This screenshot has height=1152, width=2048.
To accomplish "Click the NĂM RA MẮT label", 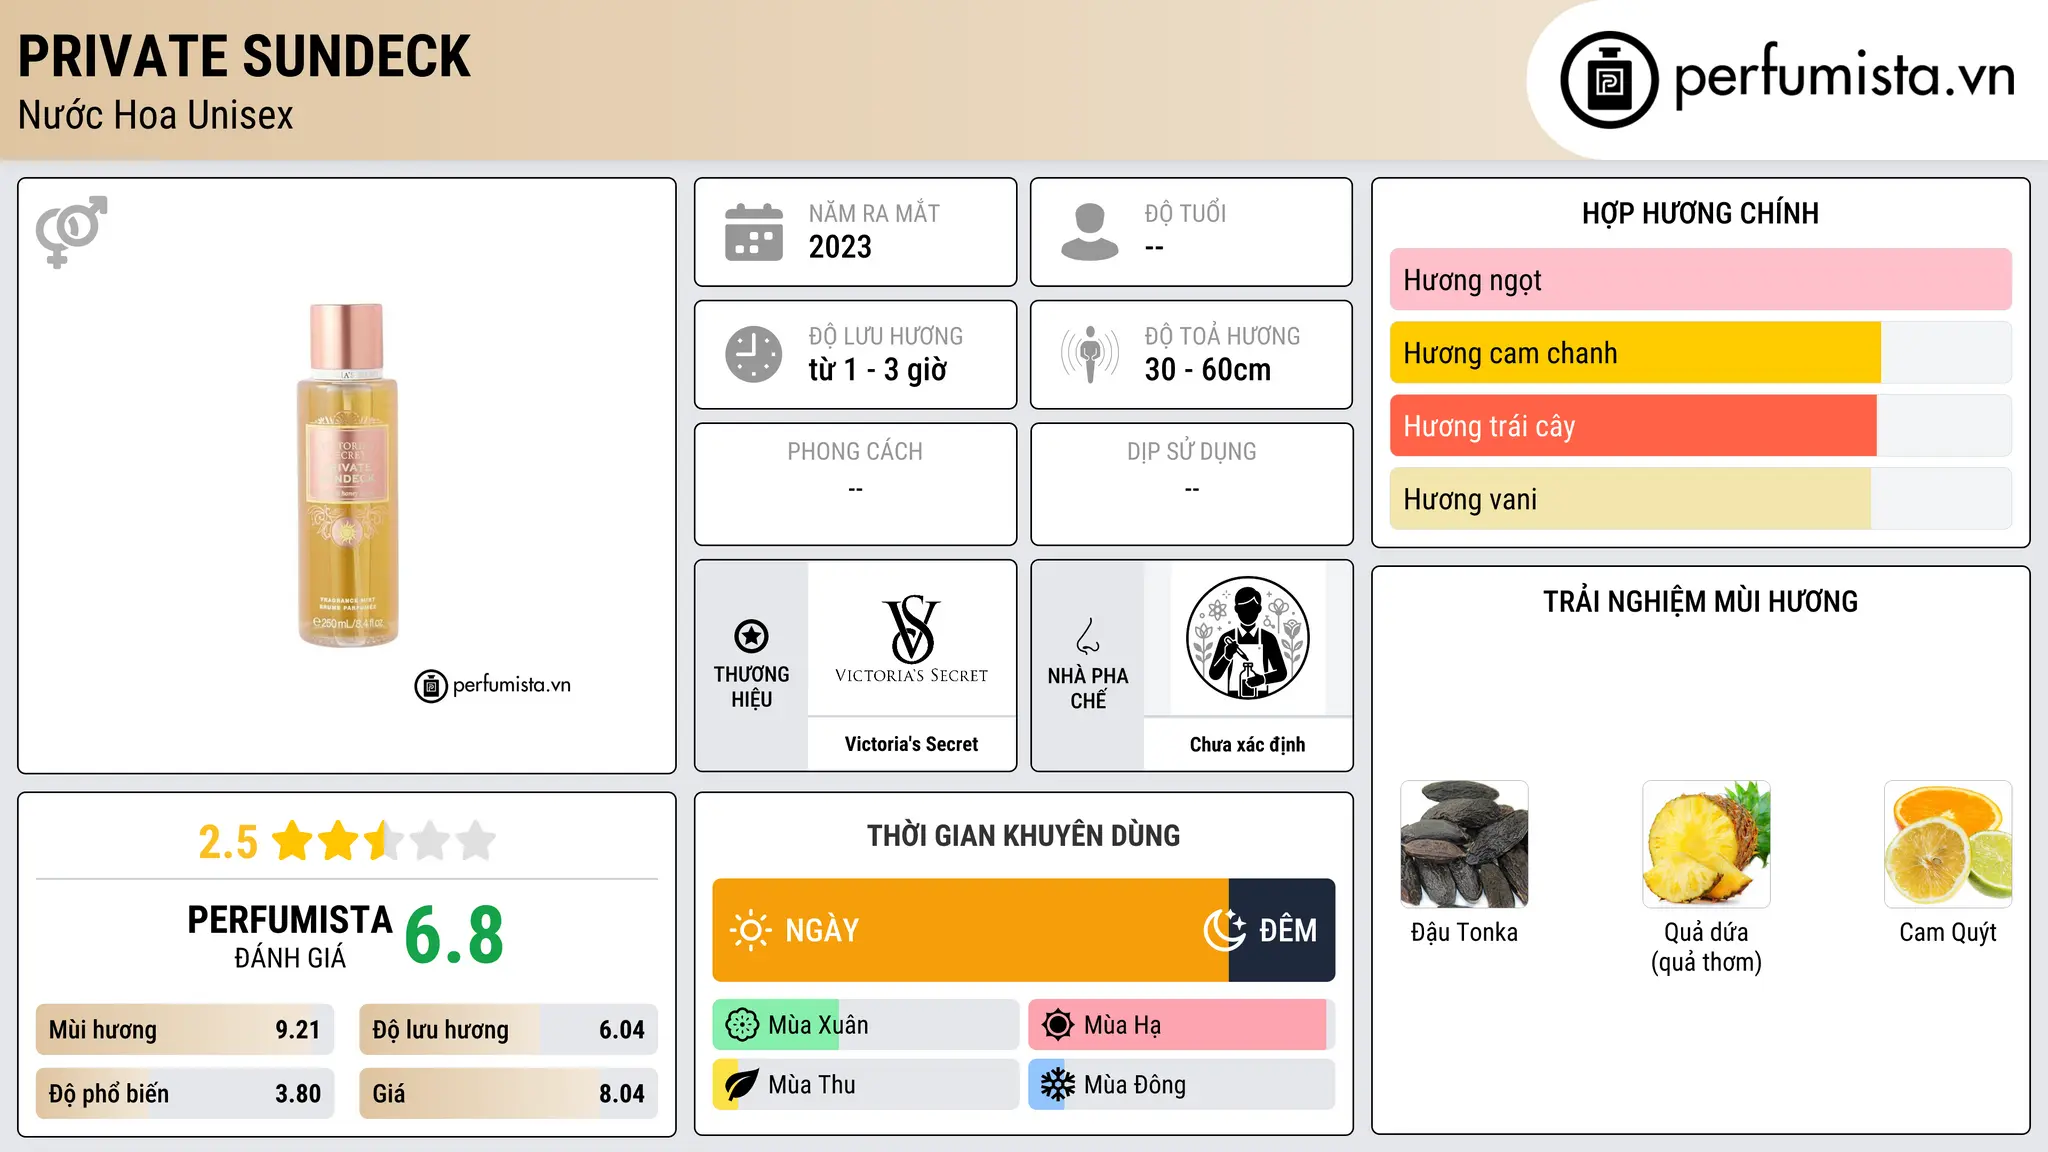I will click(x=874, y=213).
